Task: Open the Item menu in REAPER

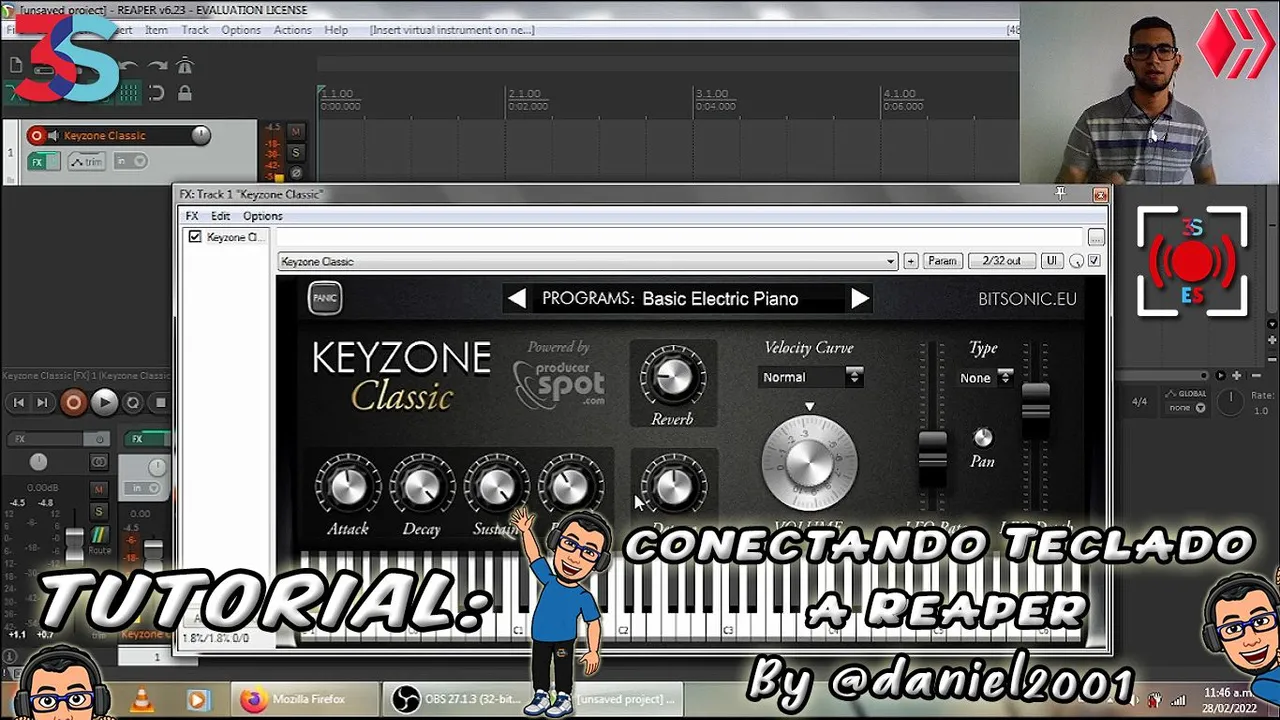Action: 156,30
